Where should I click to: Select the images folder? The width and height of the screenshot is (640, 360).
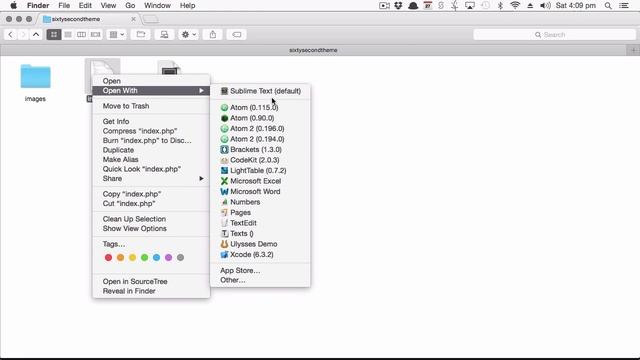(x=36, y=76)
